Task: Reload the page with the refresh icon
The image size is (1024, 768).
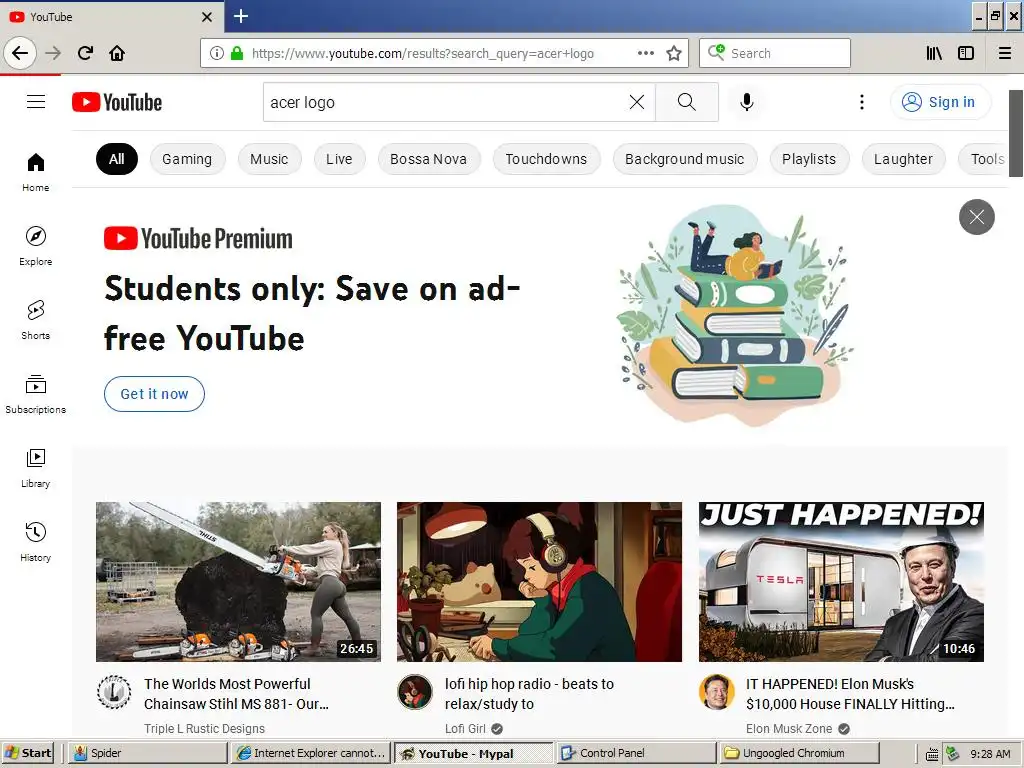Action: (86, 53)
